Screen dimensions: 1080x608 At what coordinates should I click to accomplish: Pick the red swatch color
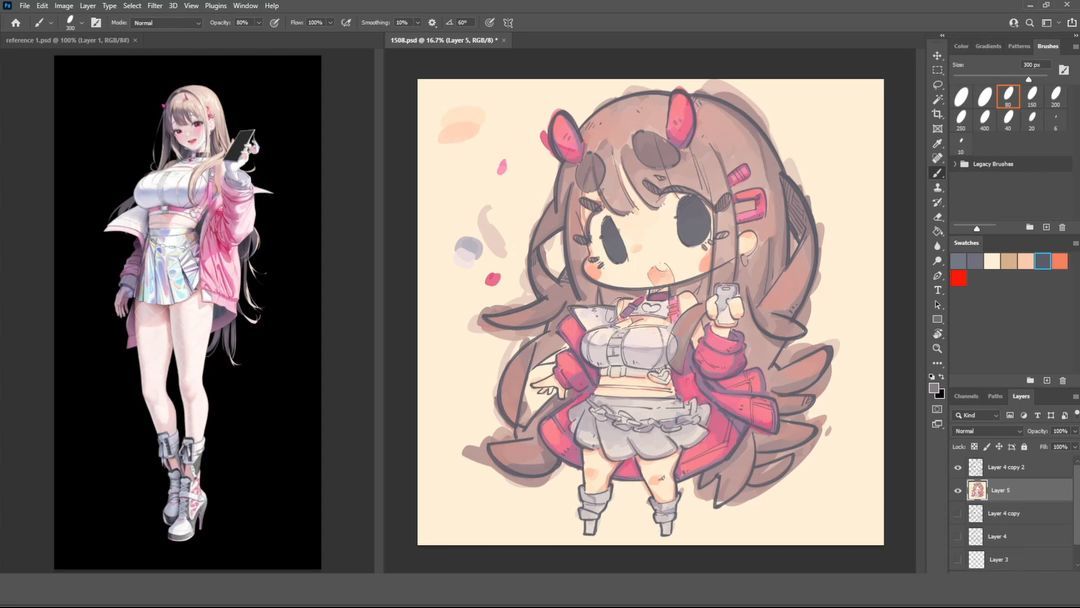pos(959,278)
